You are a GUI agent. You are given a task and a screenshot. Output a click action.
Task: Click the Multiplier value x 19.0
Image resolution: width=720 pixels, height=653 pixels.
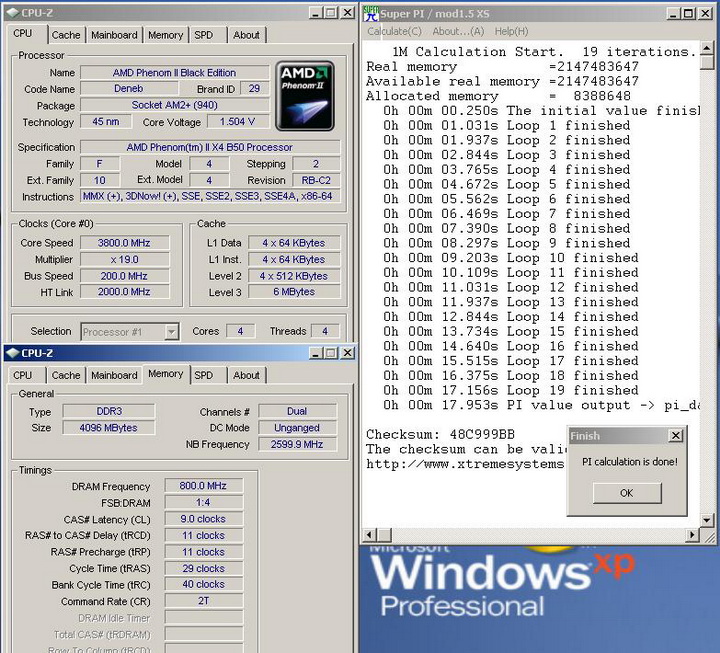[x=124, y=259]
